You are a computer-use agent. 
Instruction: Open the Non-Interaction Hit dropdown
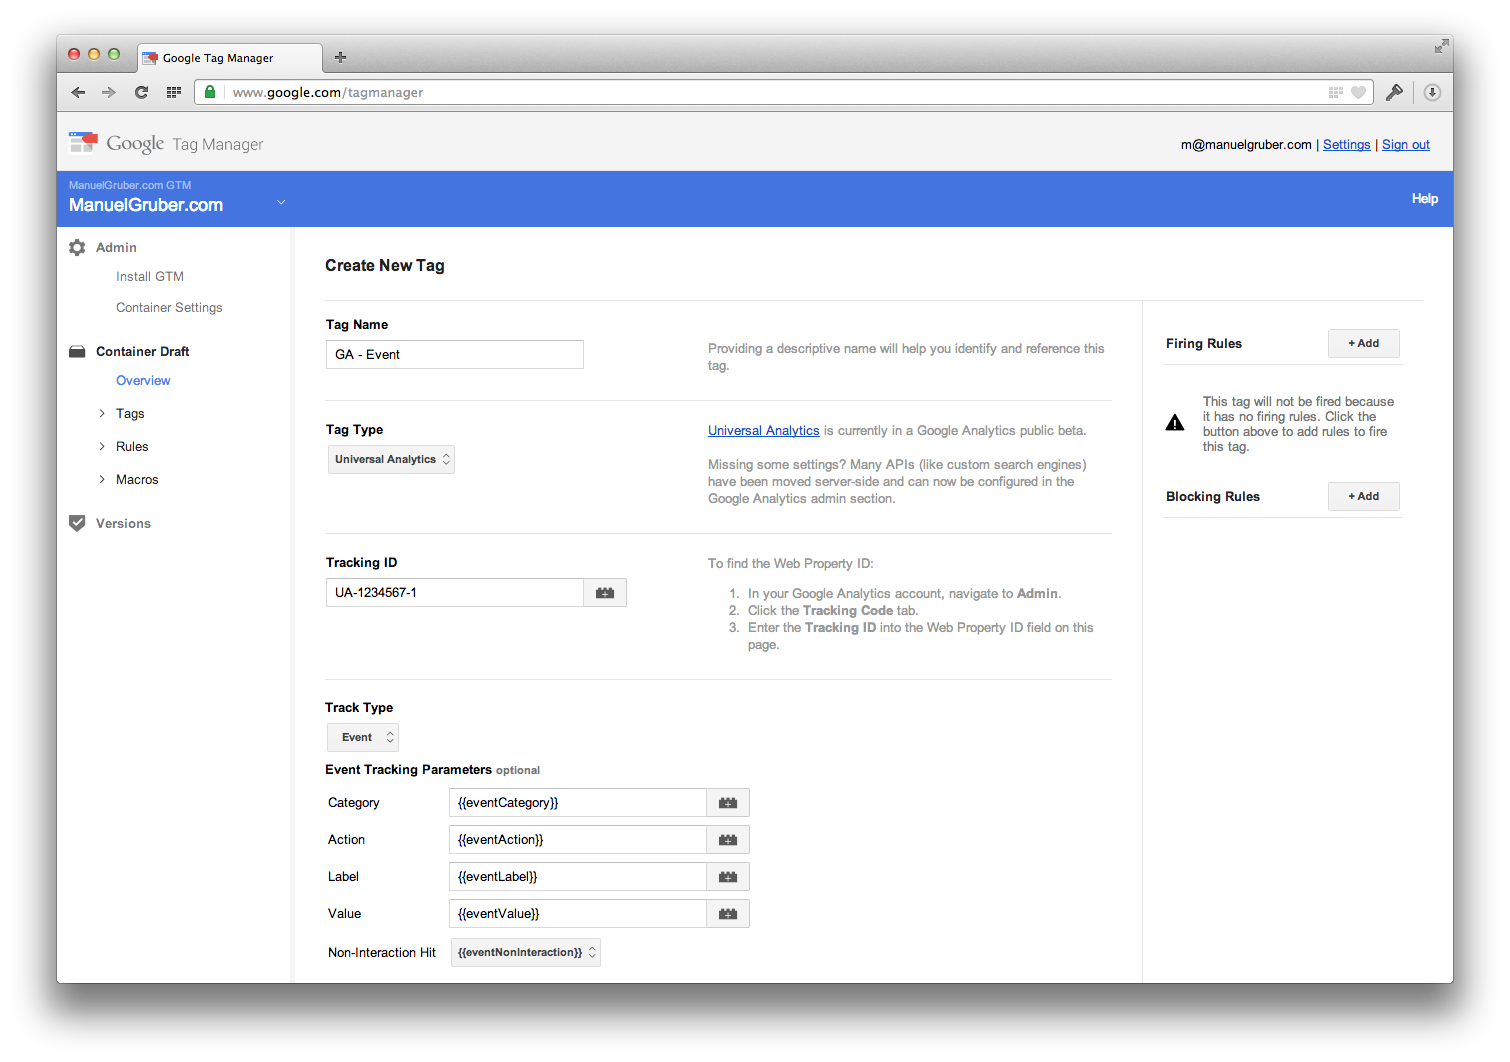pyautogui.click(x=526, y=952)
